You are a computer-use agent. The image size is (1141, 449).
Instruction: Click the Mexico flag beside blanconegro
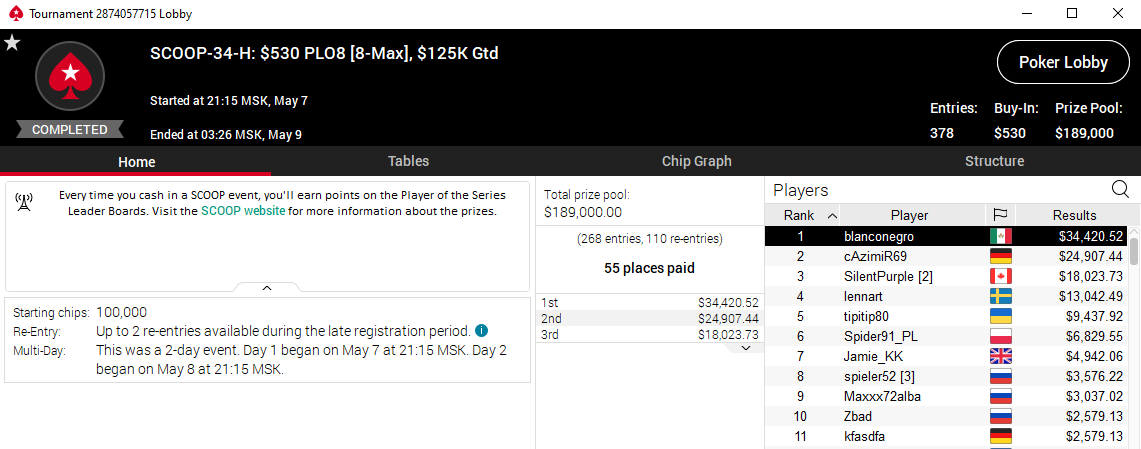tap(999, 236)
